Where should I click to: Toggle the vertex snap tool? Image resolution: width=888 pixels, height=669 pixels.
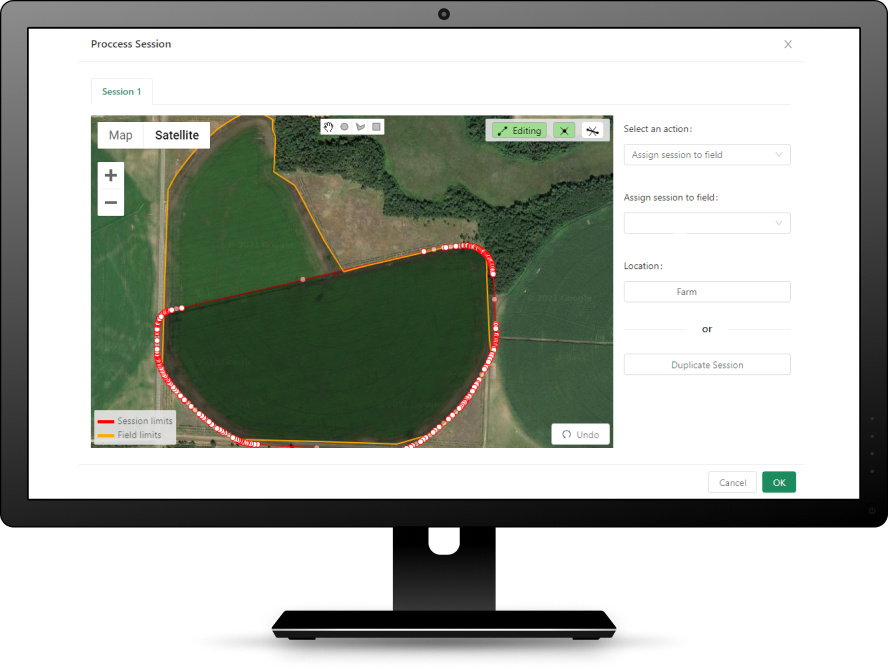pyautogui.click(x=564, y=131)
